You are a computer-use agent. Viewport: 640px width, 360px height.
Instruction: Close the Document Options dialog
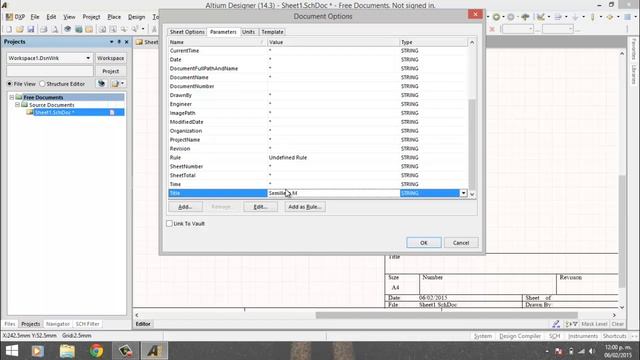click(x=475, y=14)
